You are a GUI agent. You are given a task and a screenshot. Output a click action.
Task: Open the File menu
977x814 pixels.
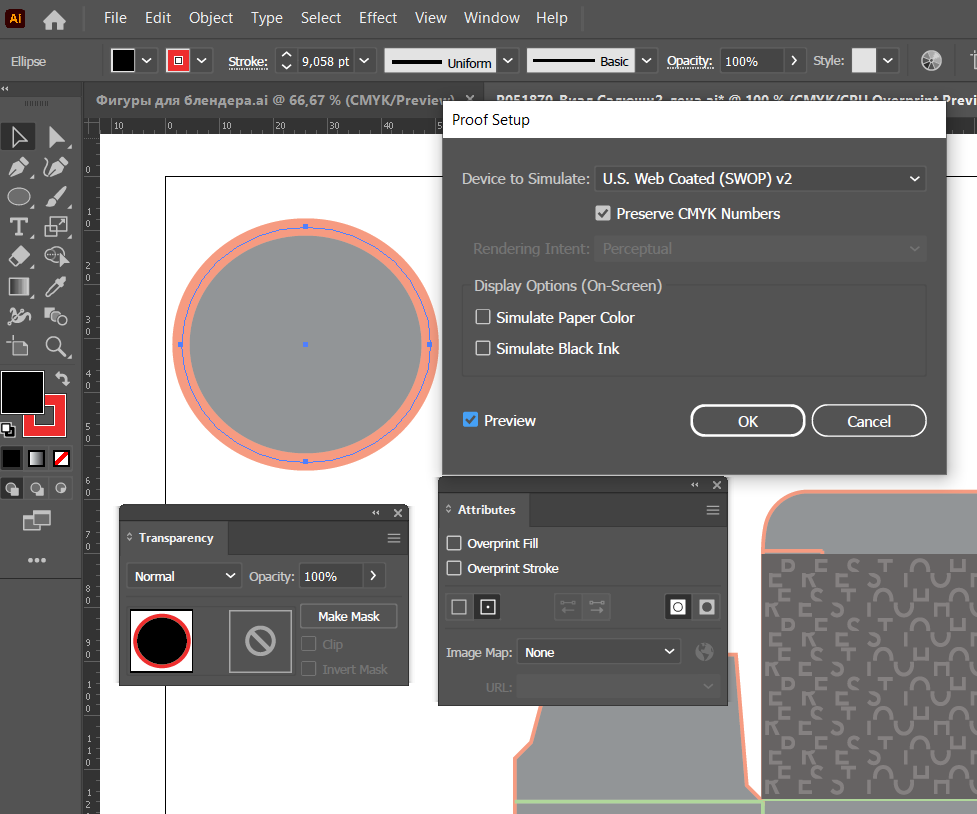(115, 18)
